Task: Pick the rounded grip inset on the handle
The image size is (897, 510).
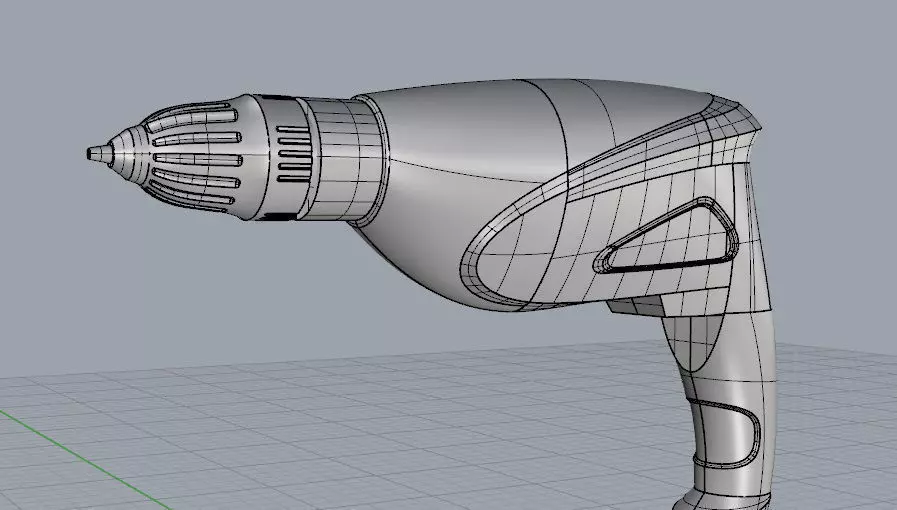Action: coord(725,433)
